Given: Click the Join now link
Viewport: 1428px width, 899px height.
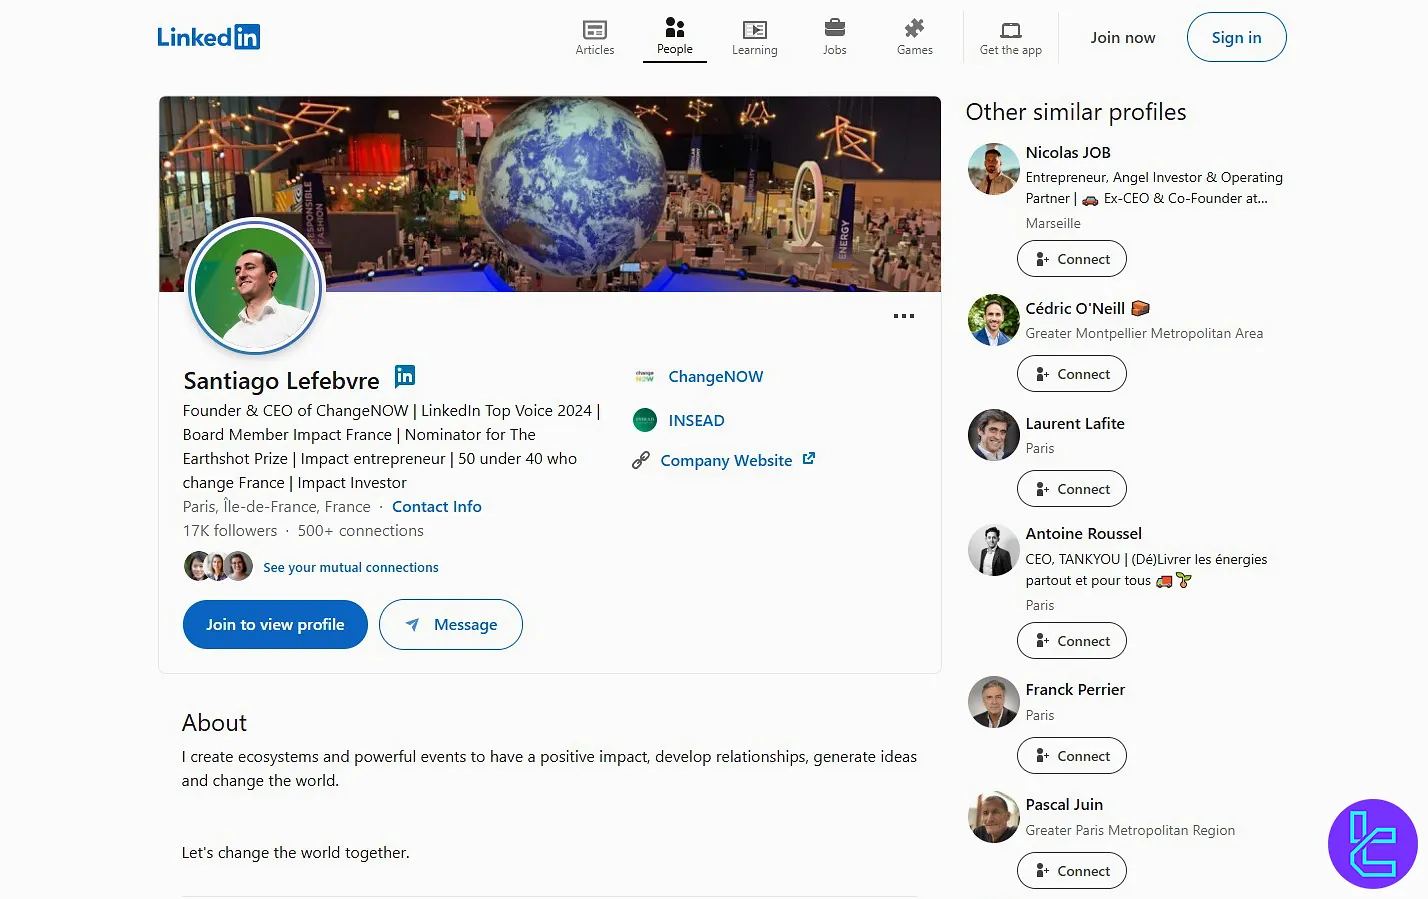Looking at the screenshot, I should pyautogui.click(x=1123, y=38).
